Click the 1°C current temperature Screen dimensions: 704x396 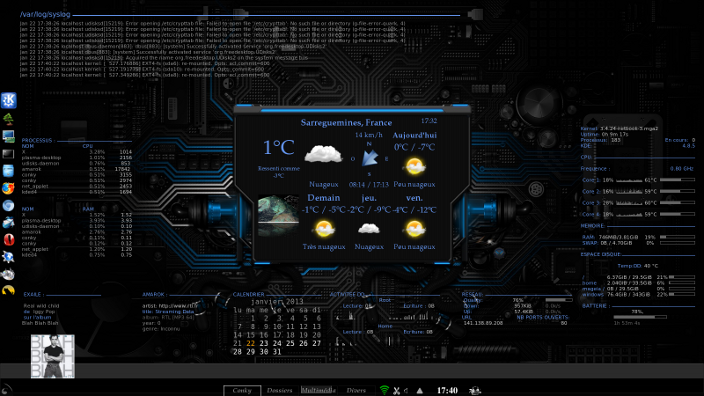pos(278,148)
